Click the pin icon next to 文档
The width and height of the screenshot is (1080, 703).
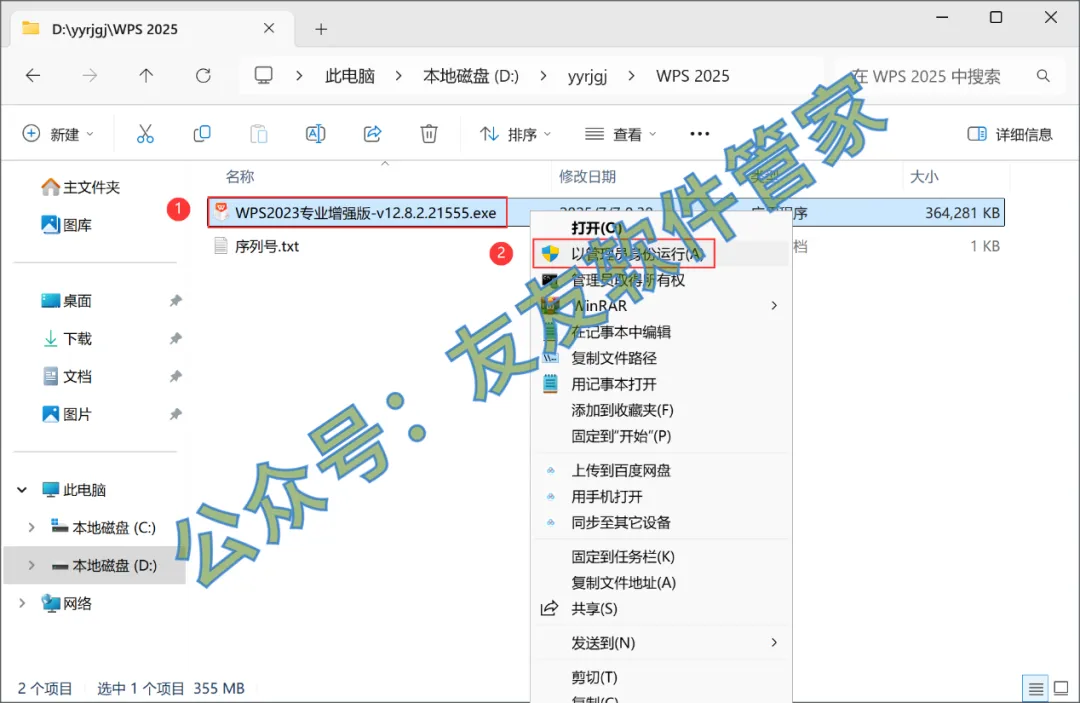tap(176, 377)
